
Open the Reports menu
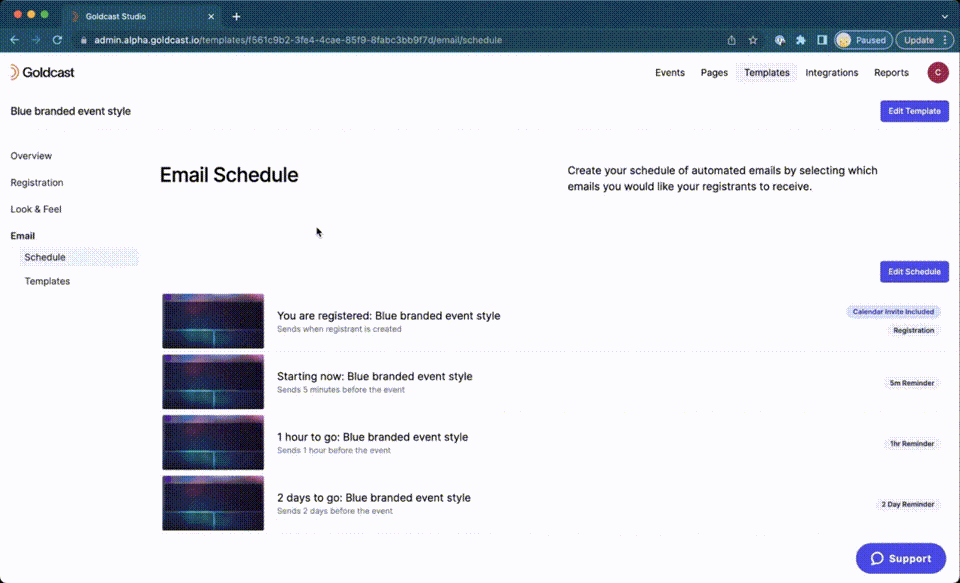(891, 72)
